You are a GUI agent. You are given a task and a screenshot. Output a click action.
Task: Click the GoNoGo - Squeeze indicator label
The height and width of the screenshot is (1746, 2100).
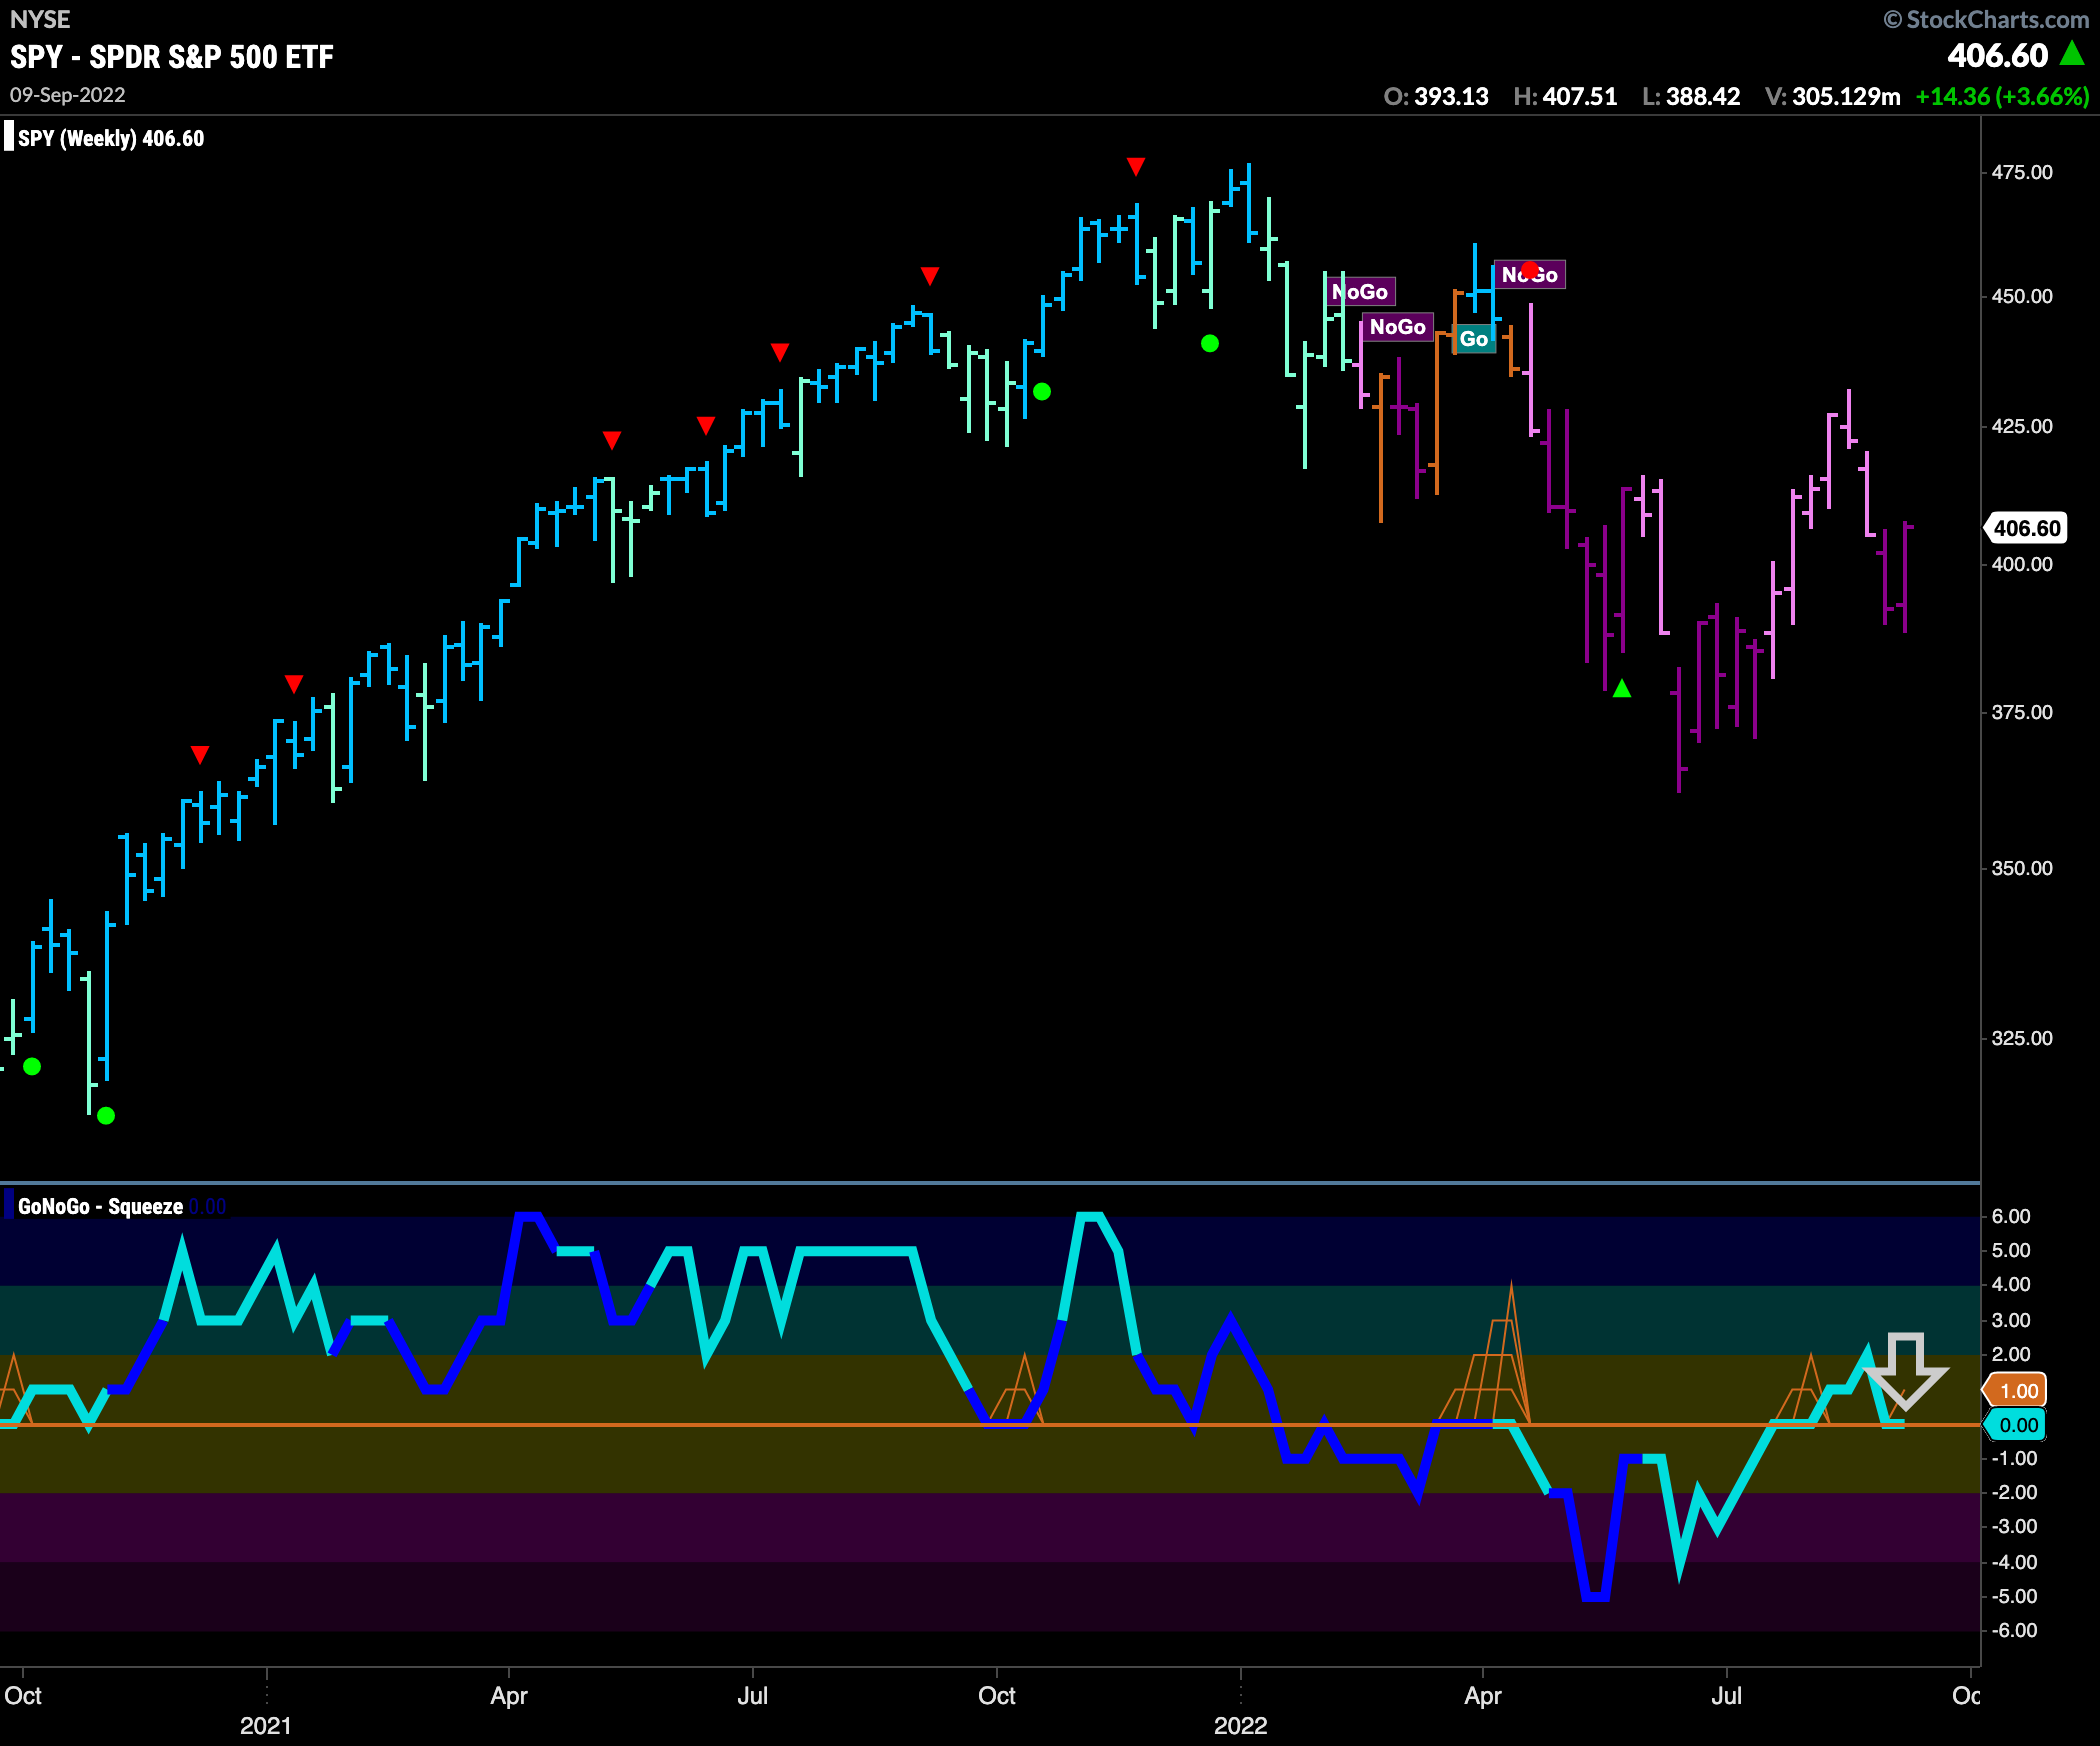(x=100, y=1206)
